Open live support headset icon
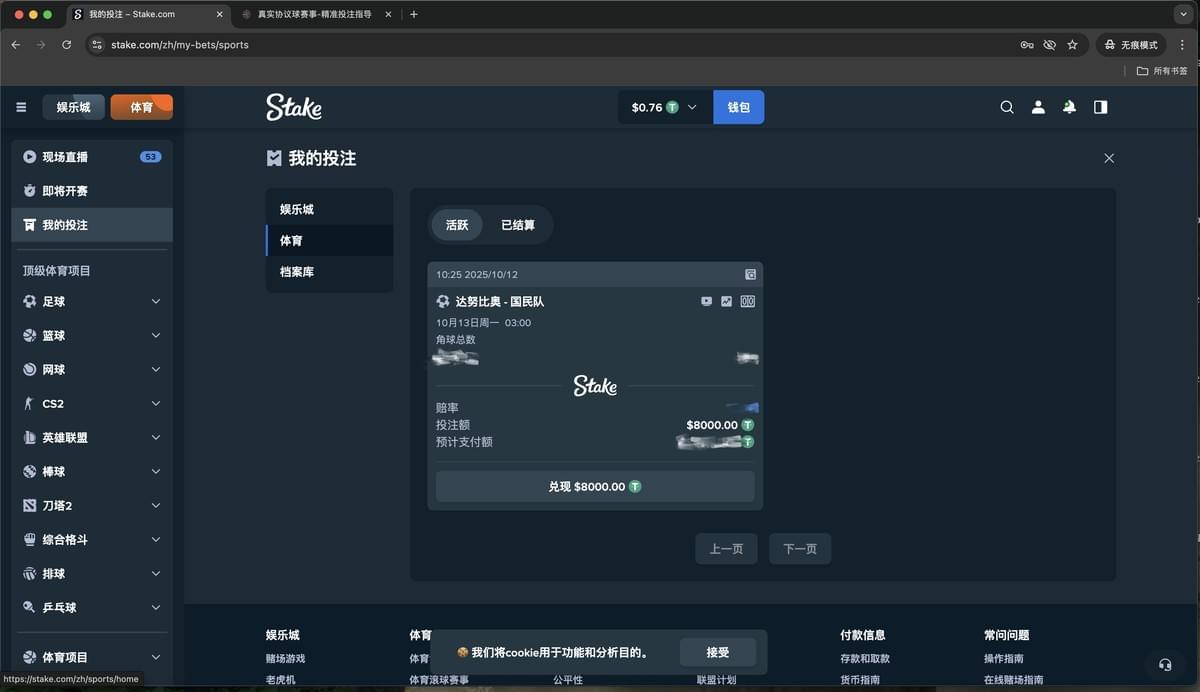Image resolution: width=1200 pixels, height=692 pixels. [1165, 664]
